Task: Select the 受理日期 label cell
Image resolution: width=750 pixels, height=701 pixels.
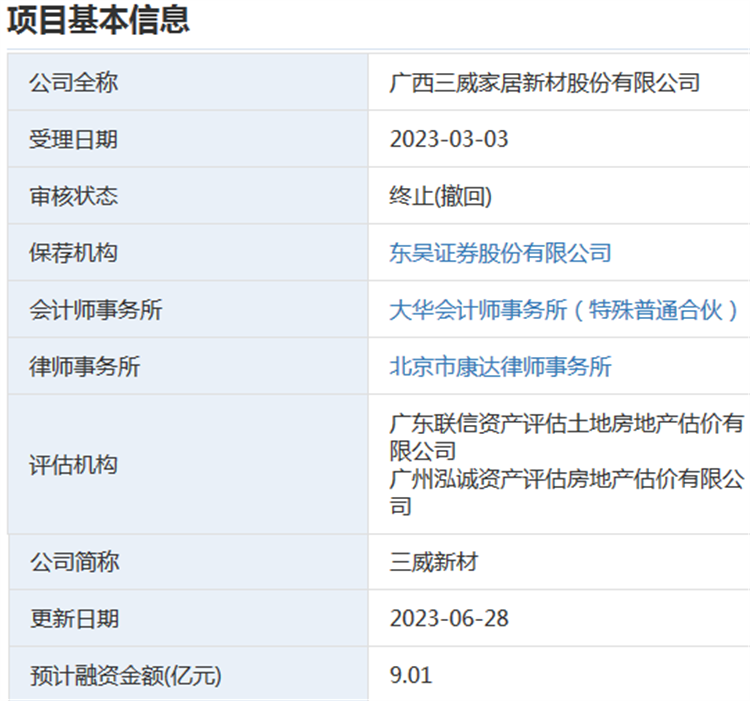Action: (x=188, y=139)
